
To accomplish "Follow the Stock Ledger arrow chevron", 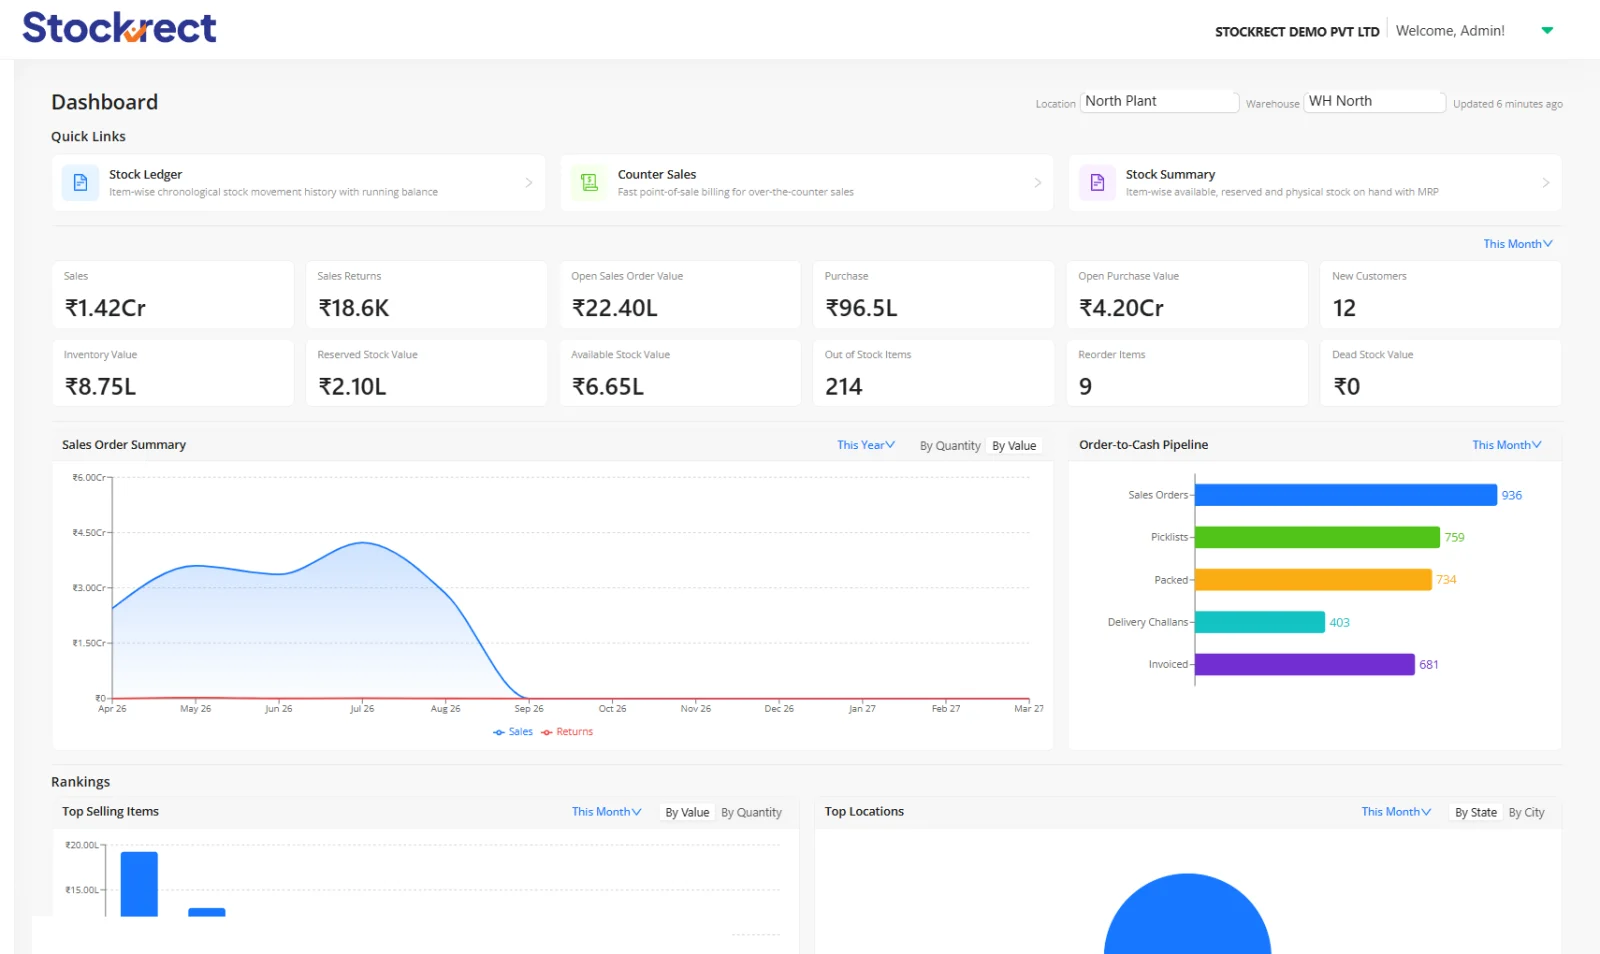I will pyautogui.click(x=529, y=183).
